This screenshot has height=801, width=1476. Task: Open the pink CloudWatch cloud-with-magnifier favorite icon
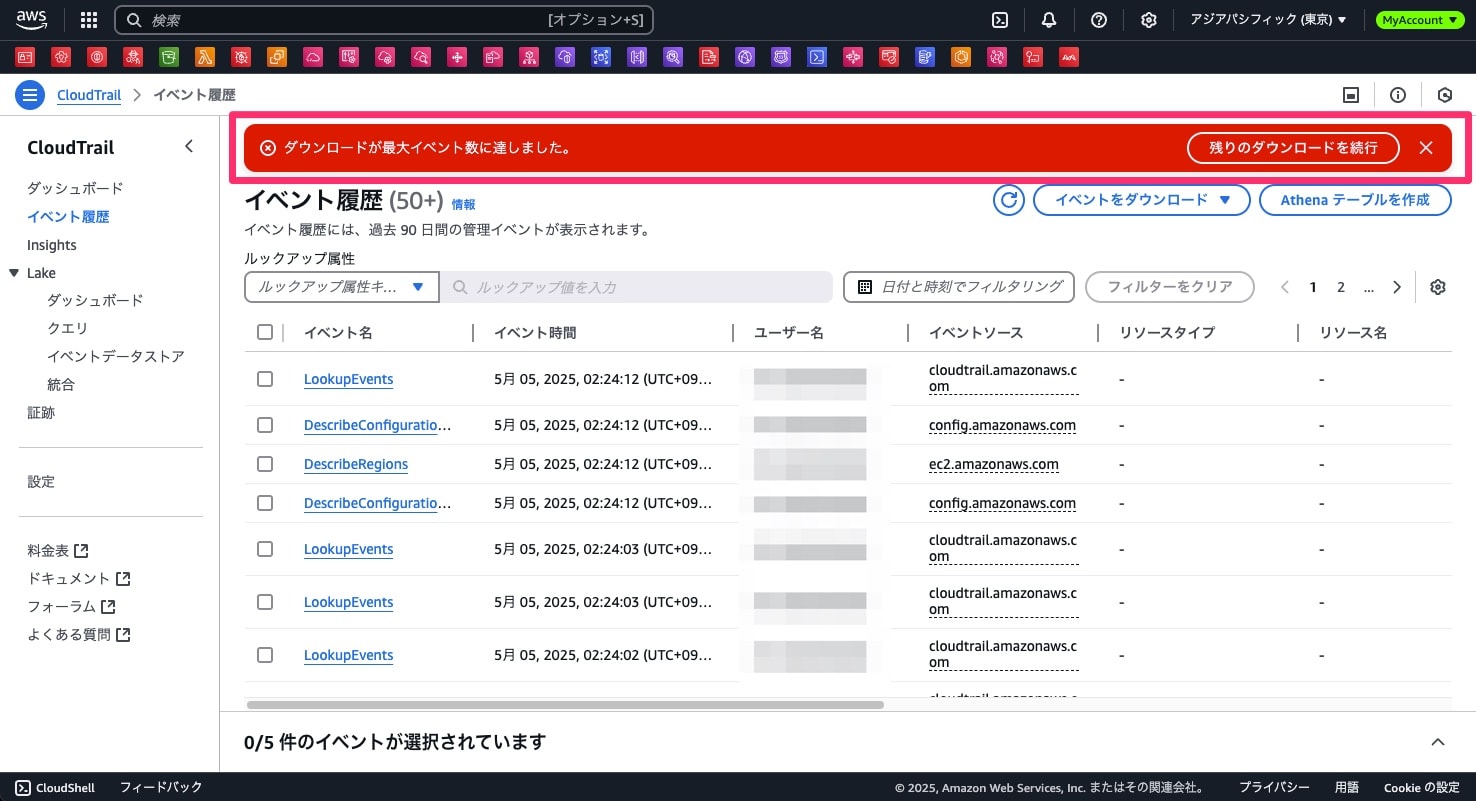[x=421, y=57]
